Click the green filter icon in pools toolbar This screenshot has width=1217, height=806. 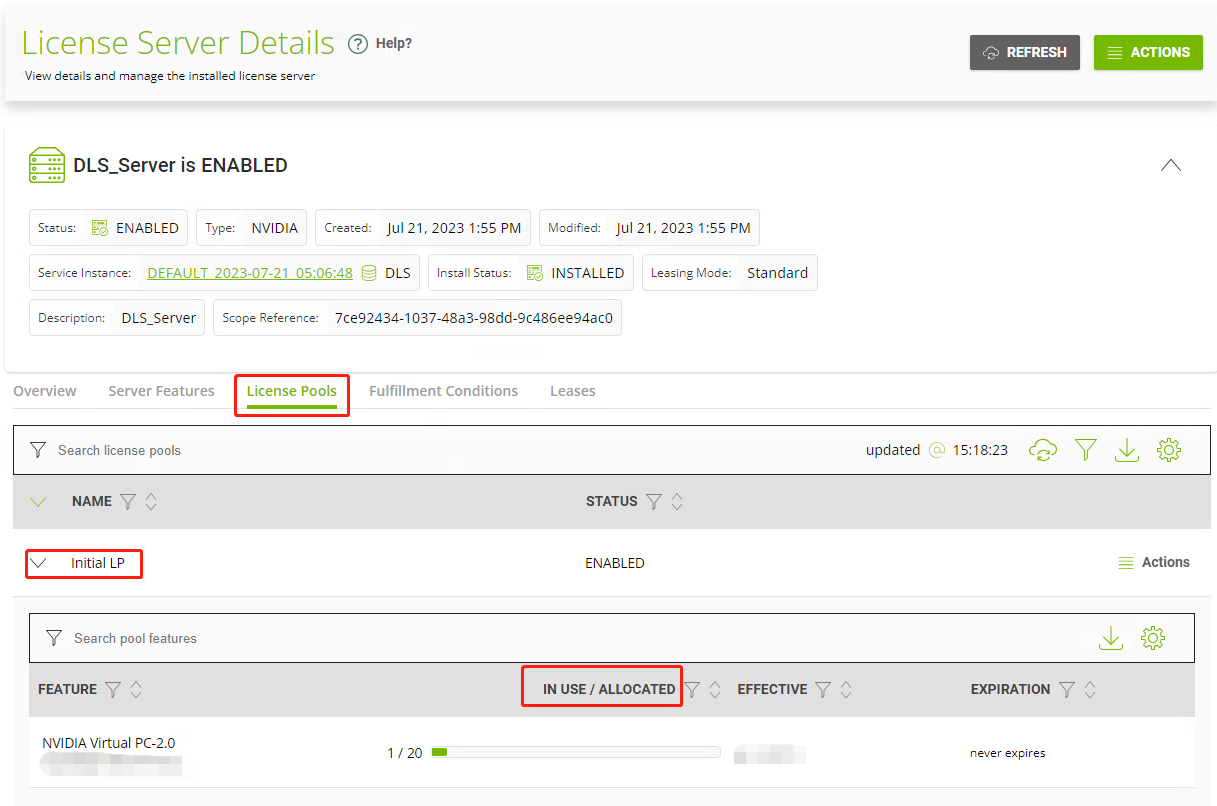click(x=1086, y=450)
